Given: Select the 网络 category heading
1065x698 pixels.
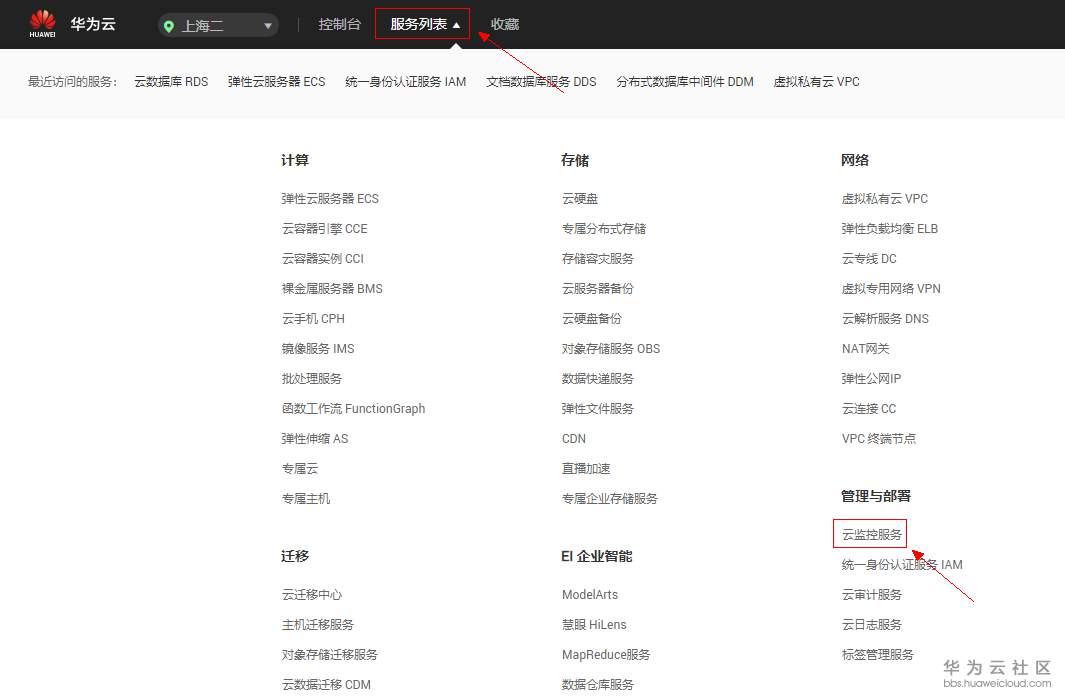Looking at the screenshot, I should click(x=854, y=160).
